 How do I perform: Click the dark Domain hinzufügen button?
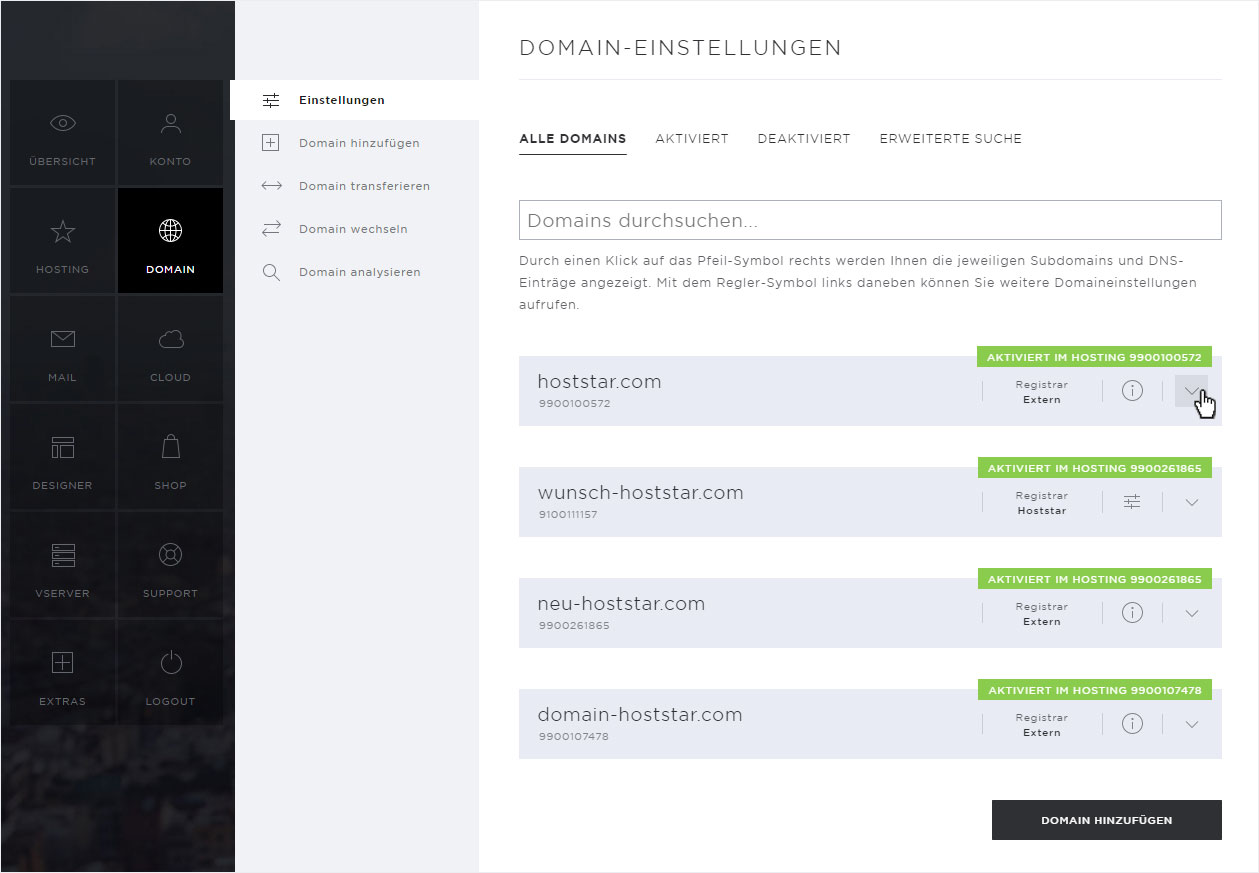pos(1107,820)
